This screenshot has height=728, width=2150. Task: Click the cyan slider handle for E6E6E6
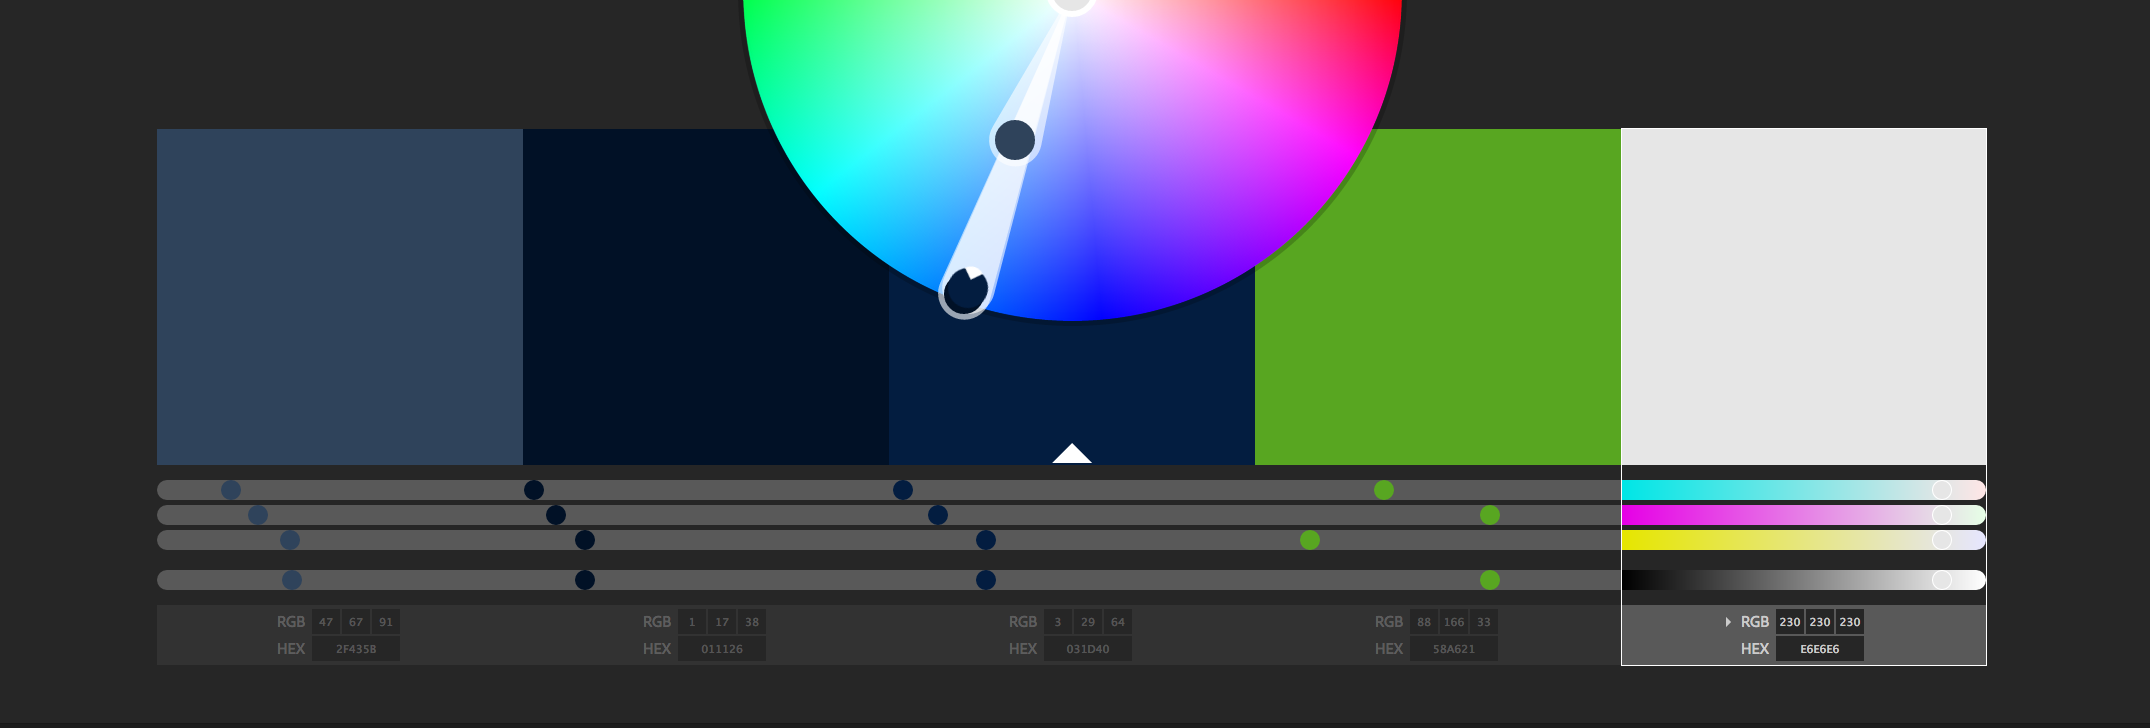(1942, 490)
